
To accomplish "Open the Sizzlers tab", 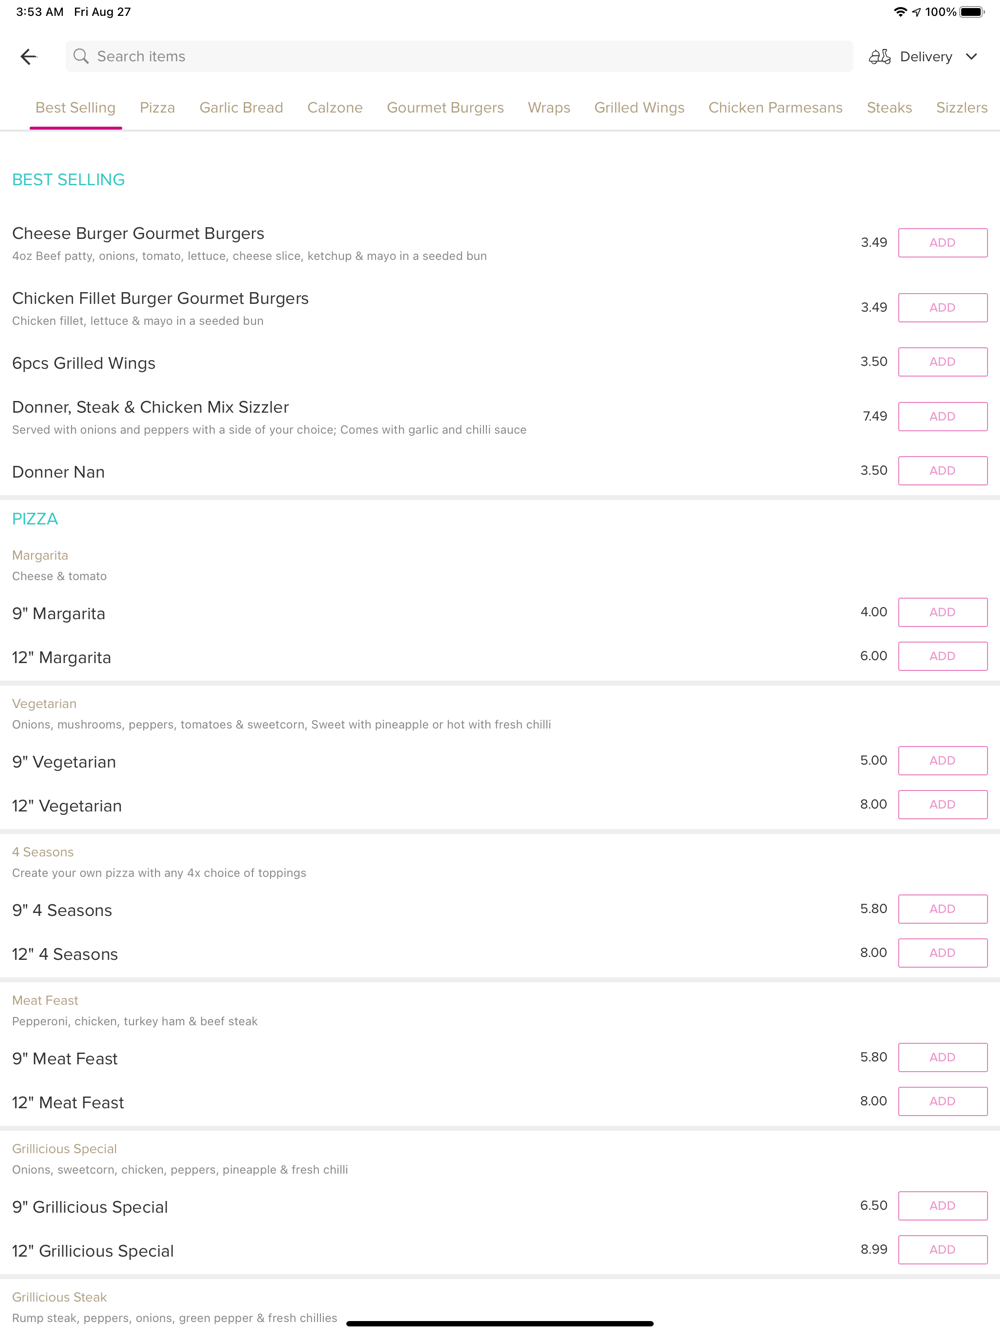I will (x=961, y=108).
